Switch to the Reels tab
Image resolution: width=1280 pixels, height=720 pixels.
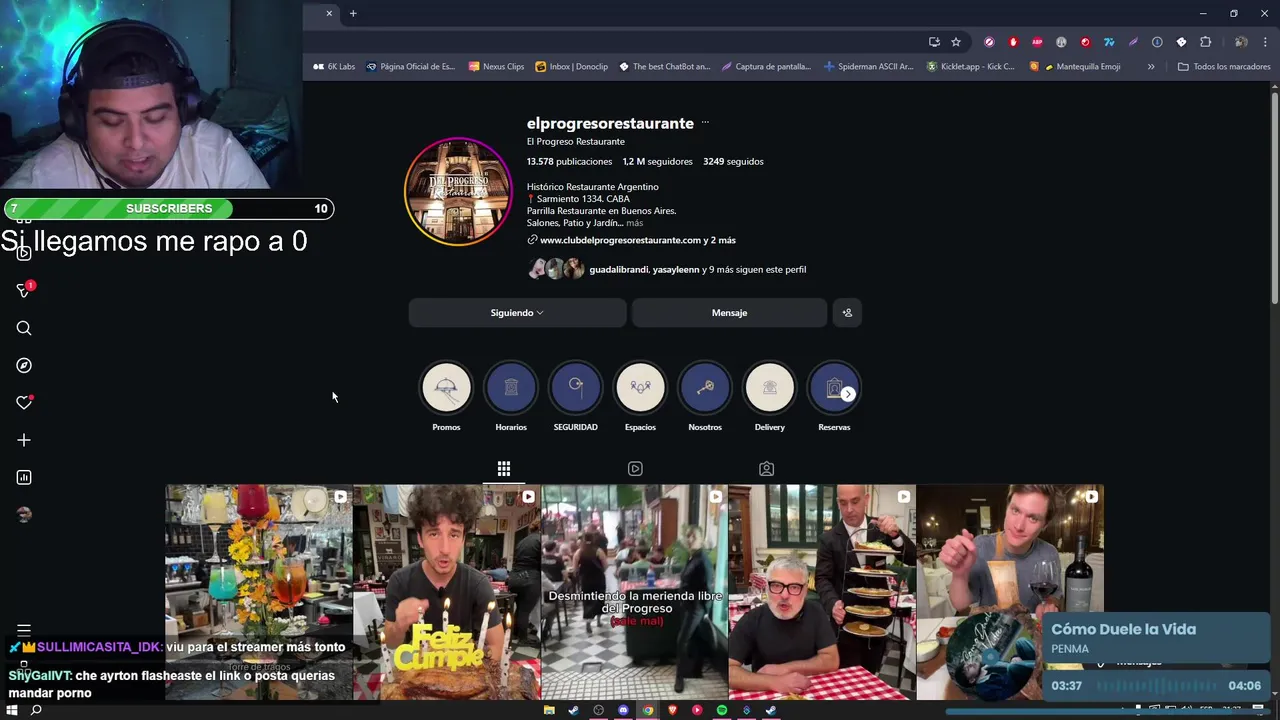(x=635, y=469)
